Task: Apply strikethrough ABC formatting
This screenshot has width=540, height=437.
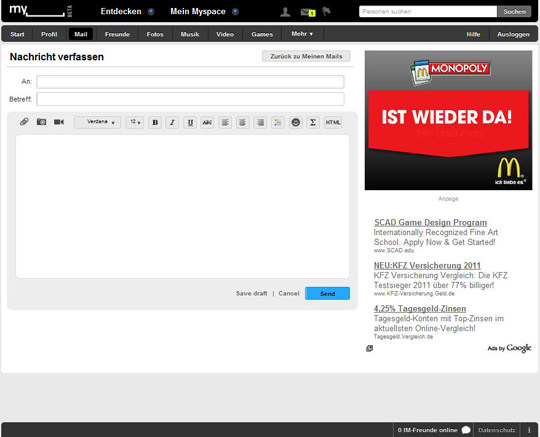Action: pos(207,122)
